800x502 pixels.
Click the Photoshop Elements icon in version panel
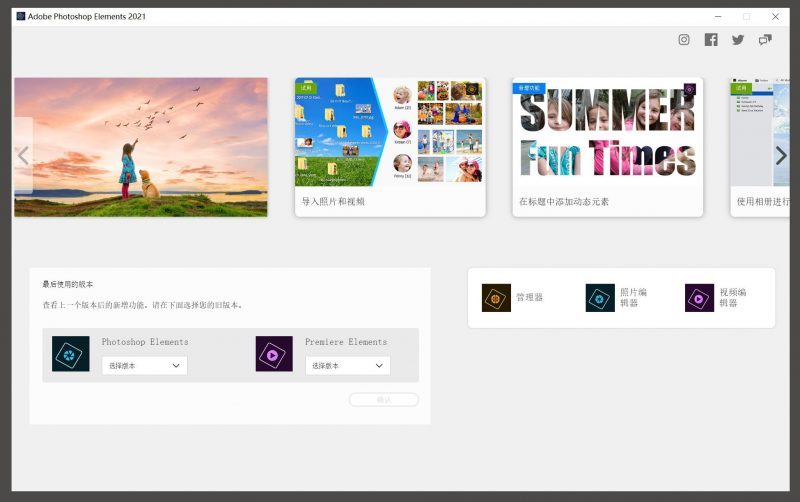coord(70,354)
